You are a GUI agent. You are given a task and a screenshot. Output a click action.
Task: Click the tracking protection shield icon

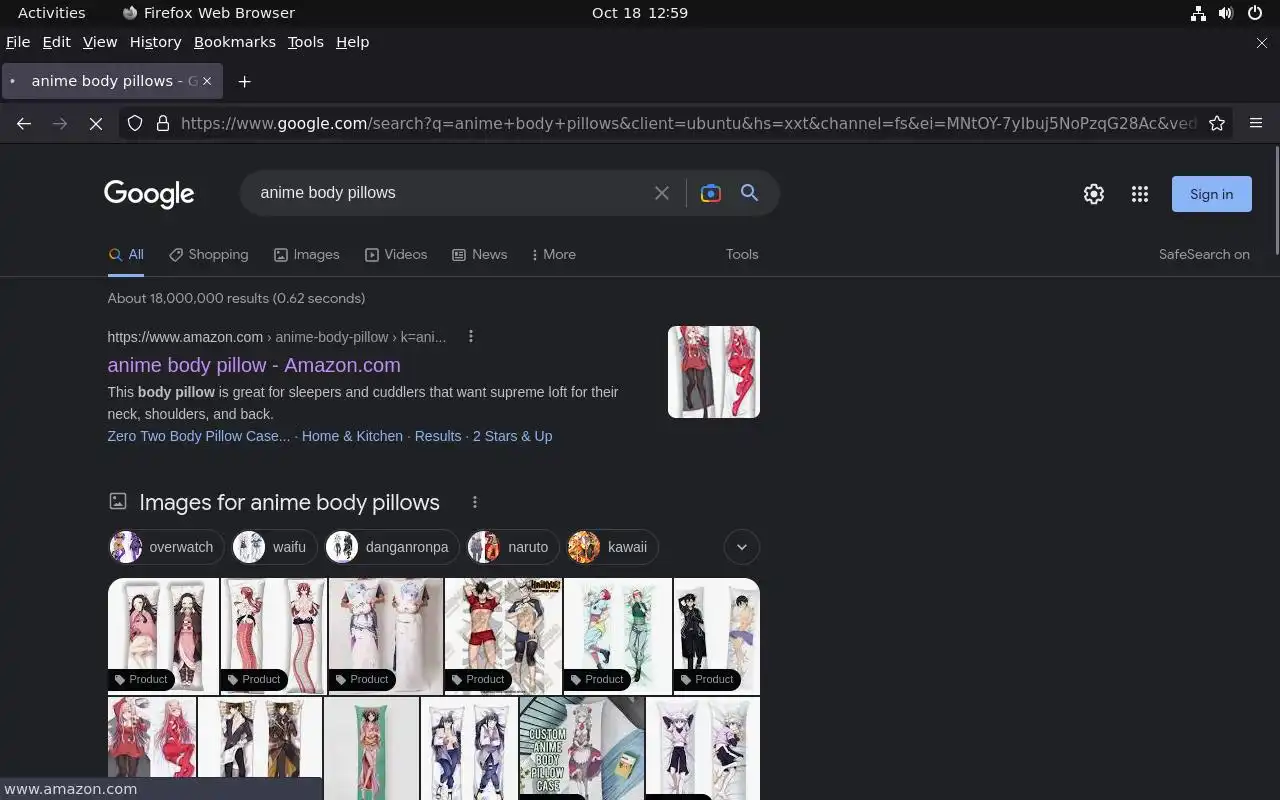(x=135, y=123)
